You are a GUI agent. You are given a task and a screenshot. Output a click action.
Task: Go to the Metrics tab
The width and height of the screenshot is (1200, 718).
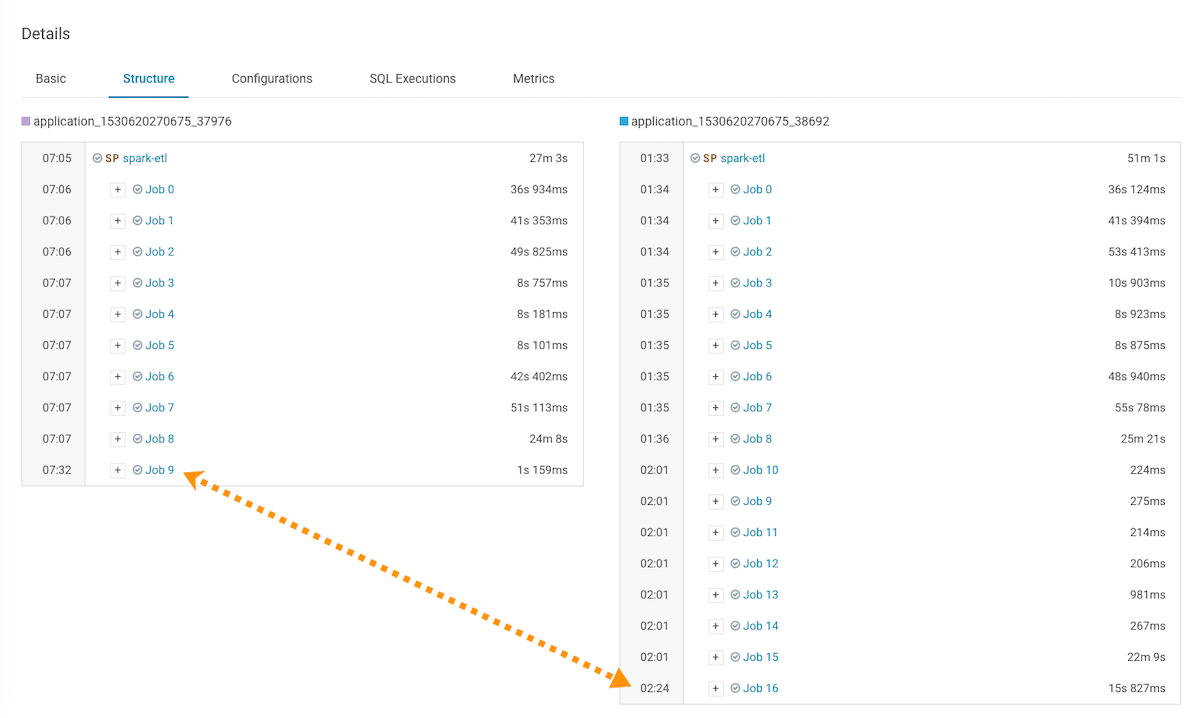533,79
